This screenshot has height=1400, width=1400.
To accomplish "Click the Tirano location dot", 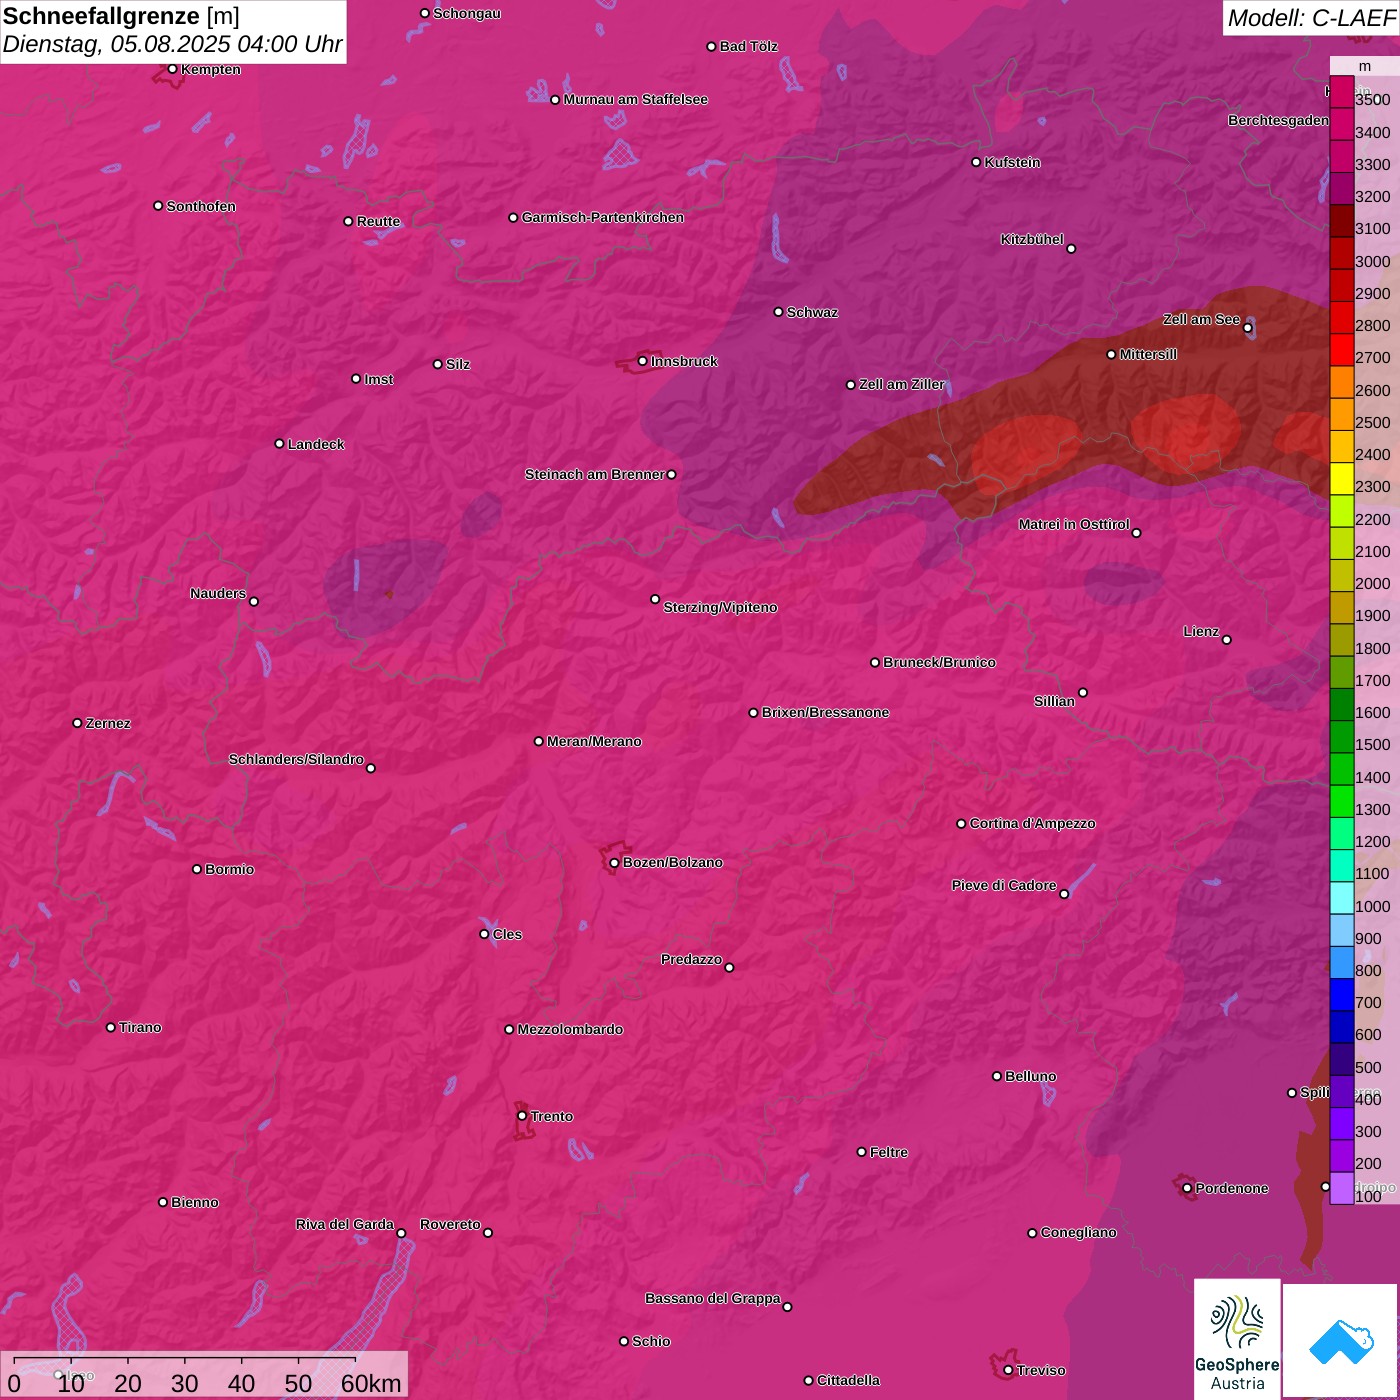I will [111, 1027].
